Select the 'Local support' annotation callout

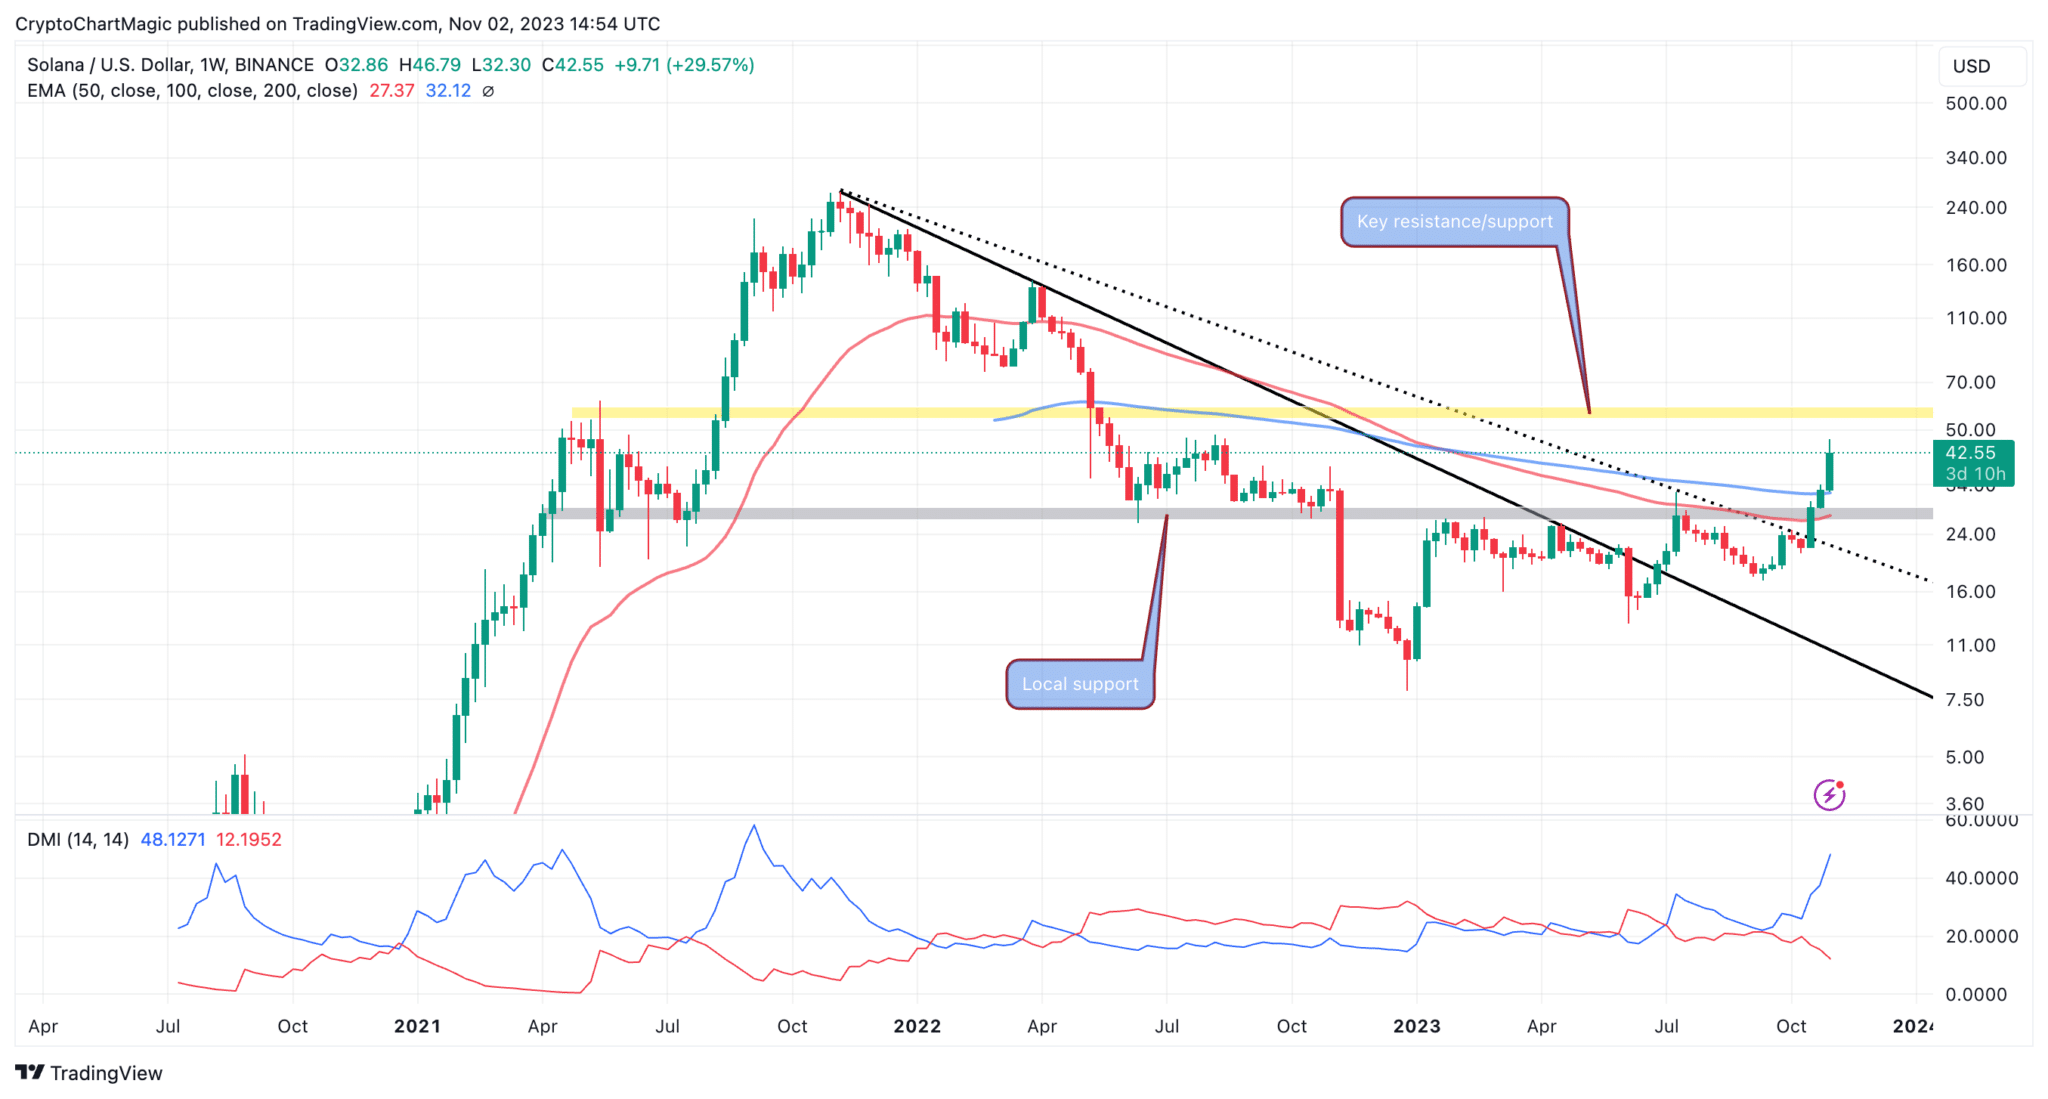pos(1080,684)
